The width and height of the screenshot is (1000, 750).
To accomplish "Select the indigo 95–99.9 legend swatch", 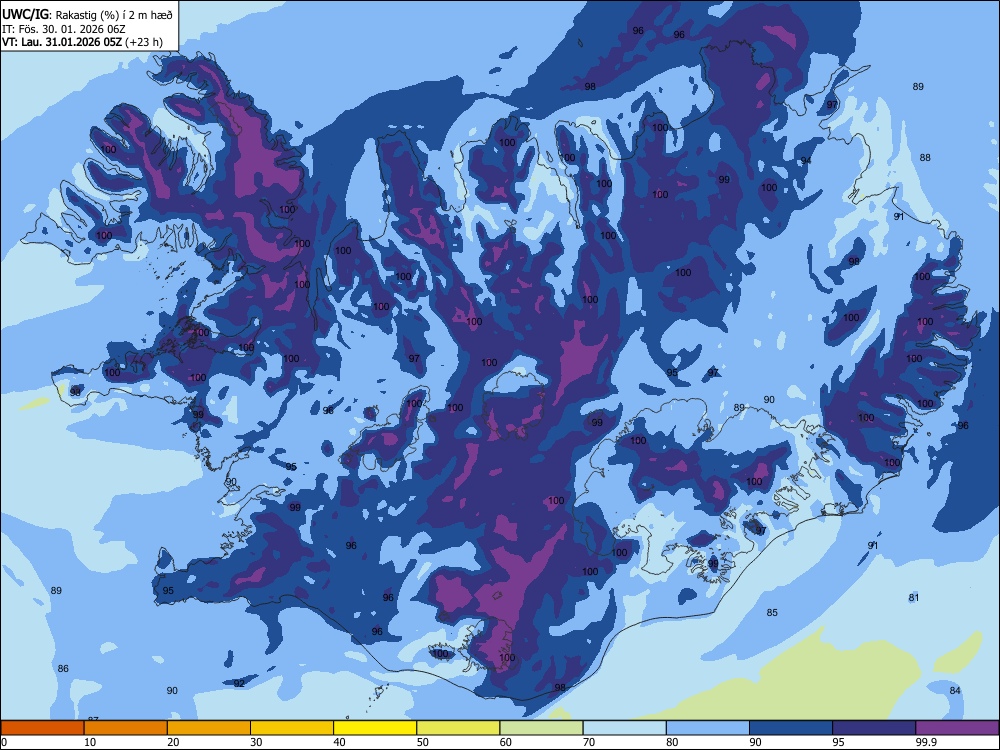I will 874,728.
